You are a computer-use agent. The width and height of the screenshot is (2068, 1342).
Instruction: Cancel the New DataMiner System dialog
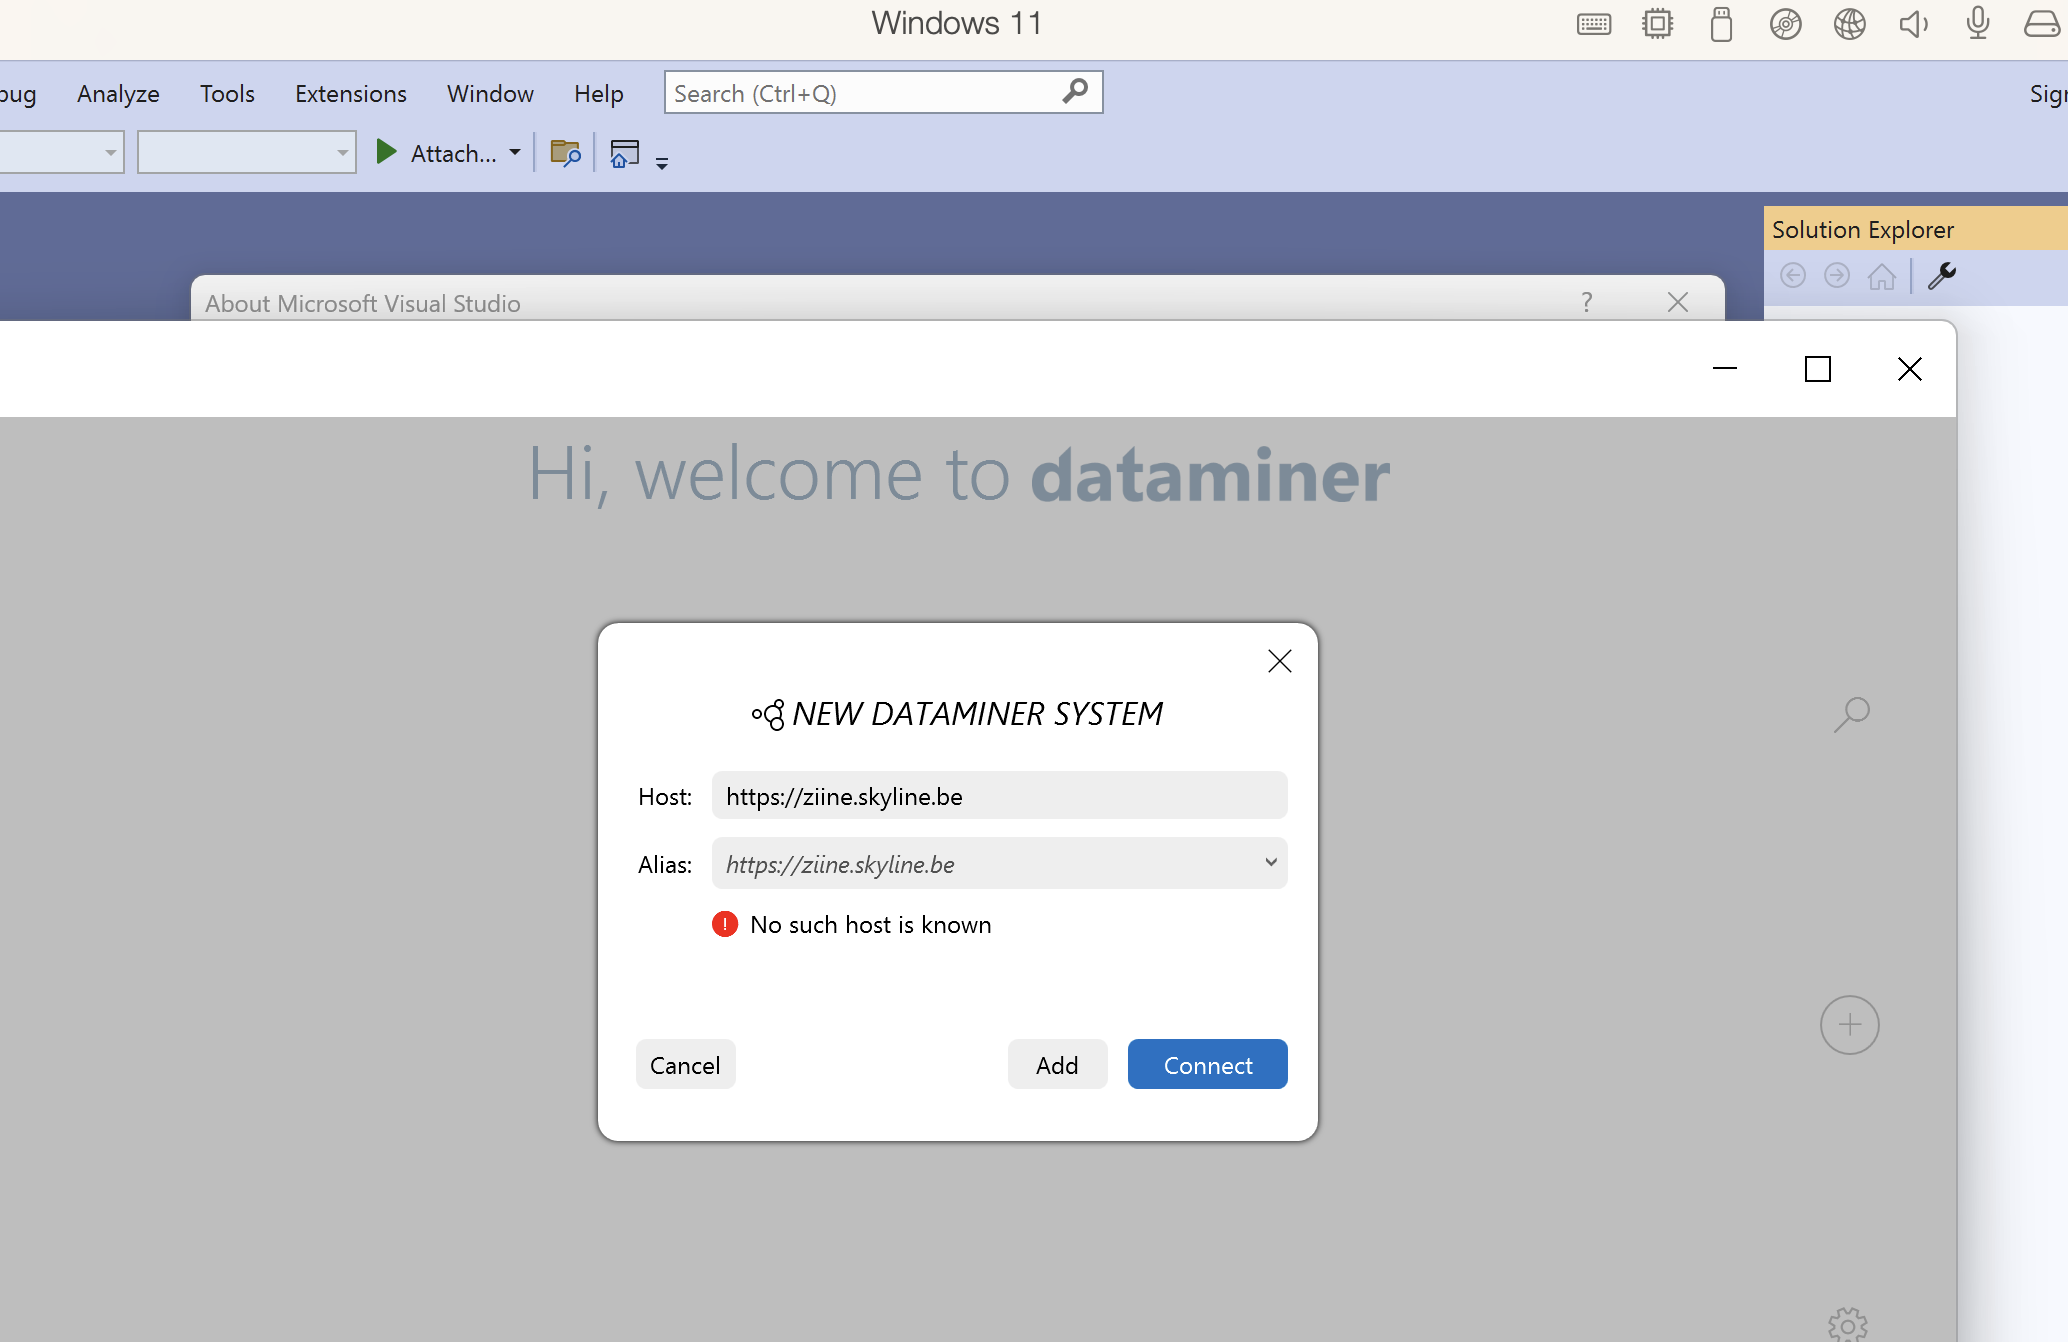685,1064
